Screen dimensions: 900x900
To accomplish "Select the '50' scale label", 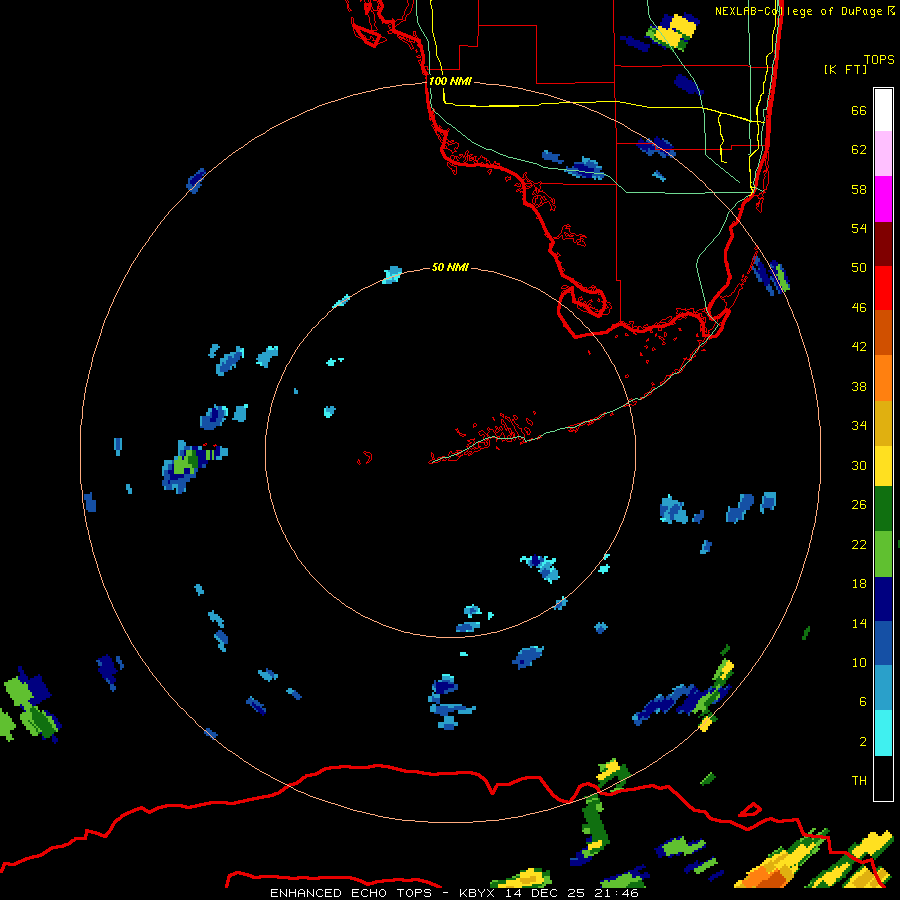I will pyautogui.click(x=859, y=267).
